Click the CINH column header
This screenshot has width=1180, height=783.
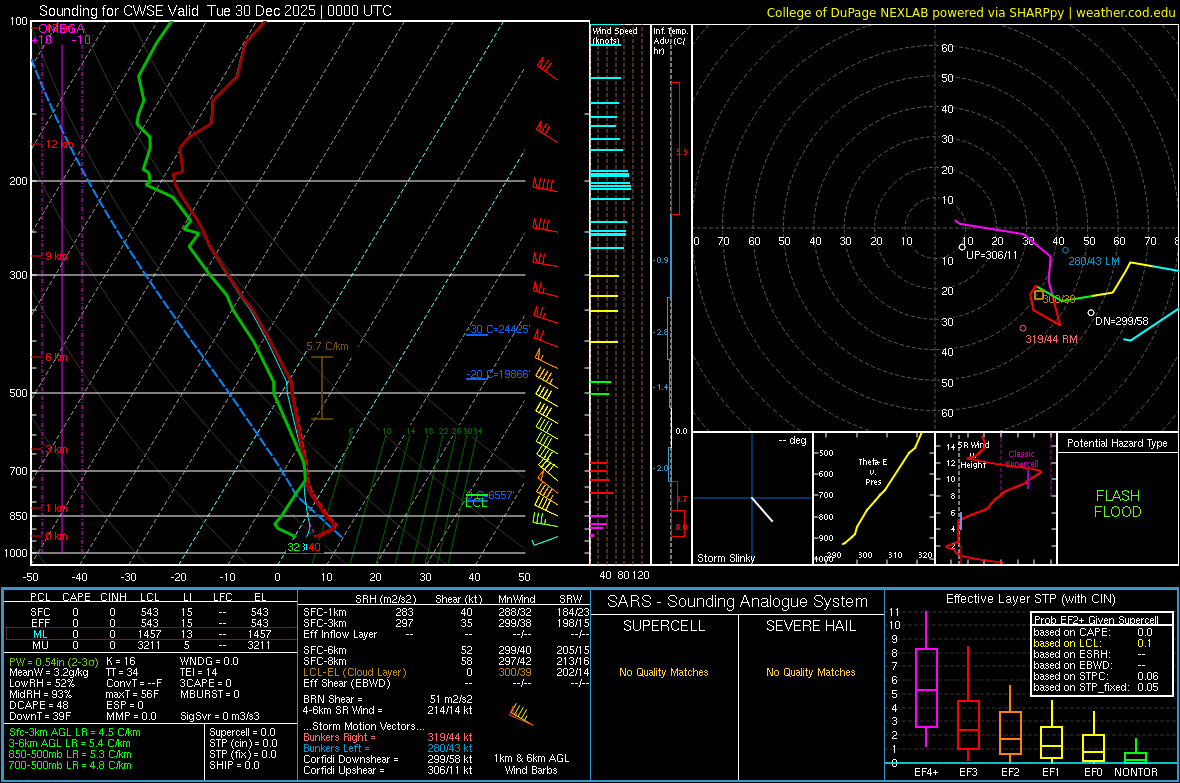pyautogui.click(x=114, y=597)
